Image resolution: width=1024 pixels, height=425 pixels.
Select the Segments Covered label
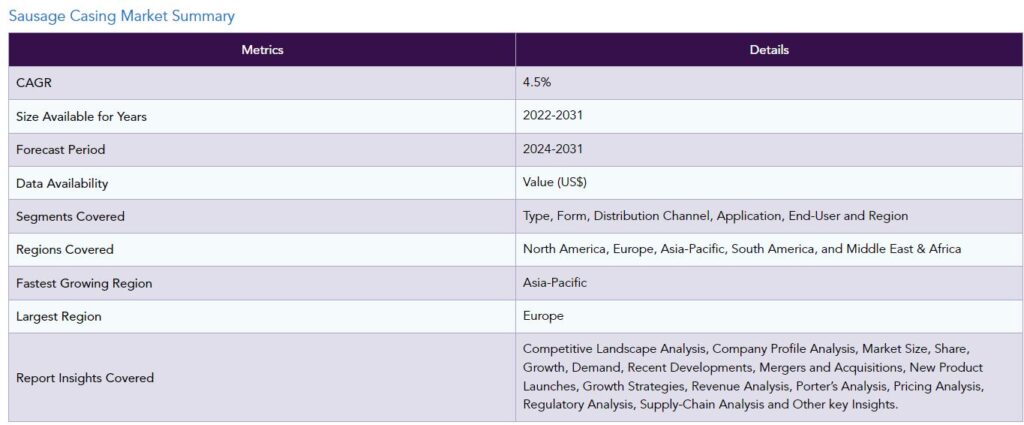coord(70,217)
